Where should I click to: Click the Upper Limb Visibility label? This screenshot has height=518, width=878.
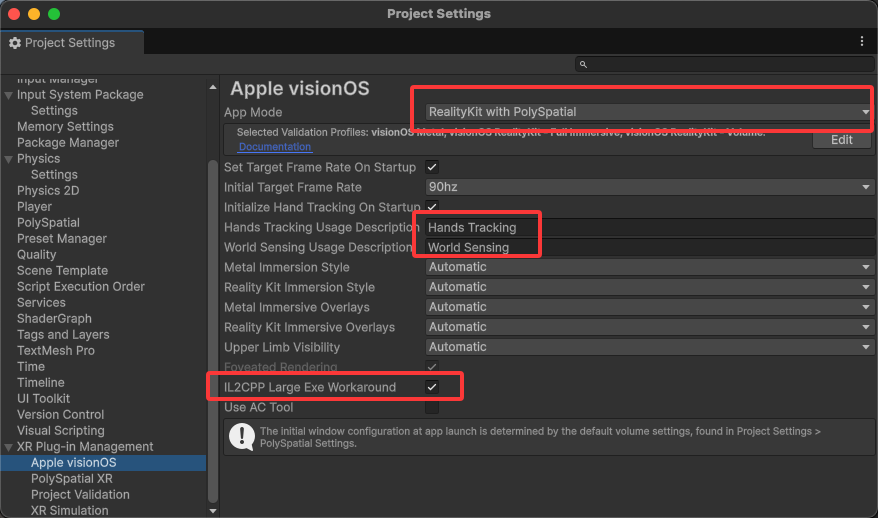[x=282, y=347]
